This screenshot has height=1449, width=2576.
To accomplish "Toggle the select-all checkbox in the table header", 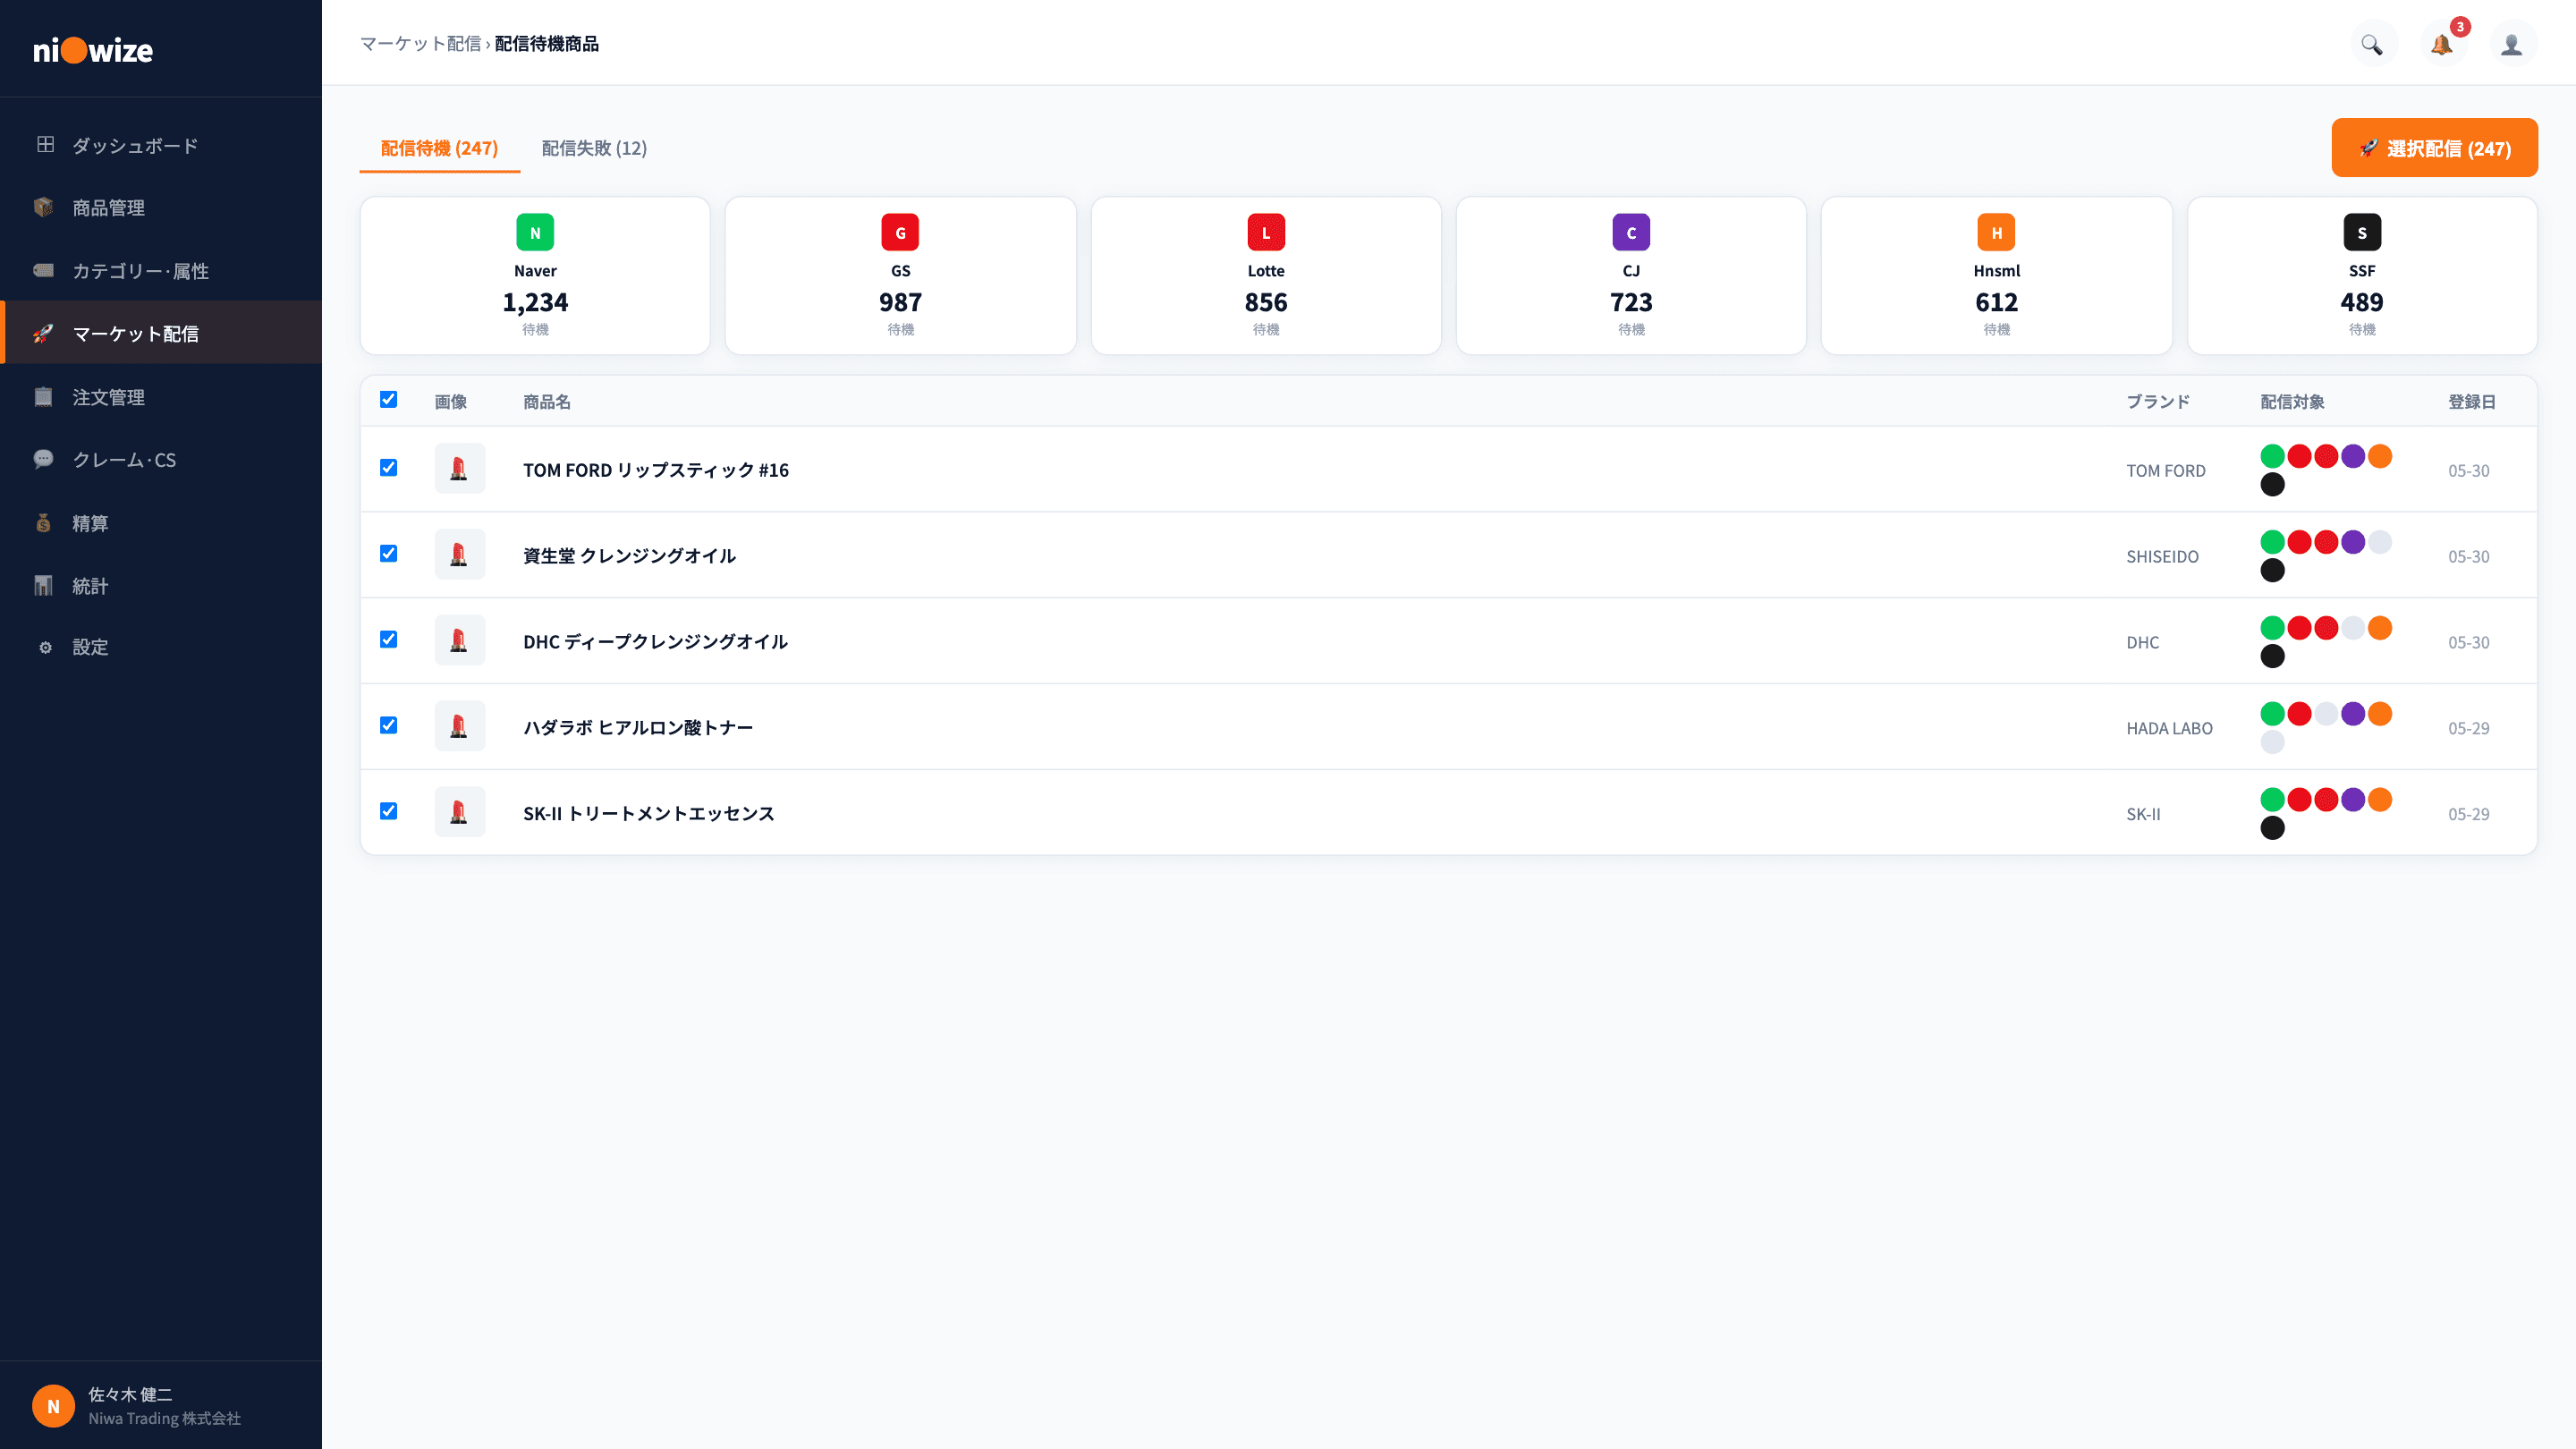I will 389,400.
